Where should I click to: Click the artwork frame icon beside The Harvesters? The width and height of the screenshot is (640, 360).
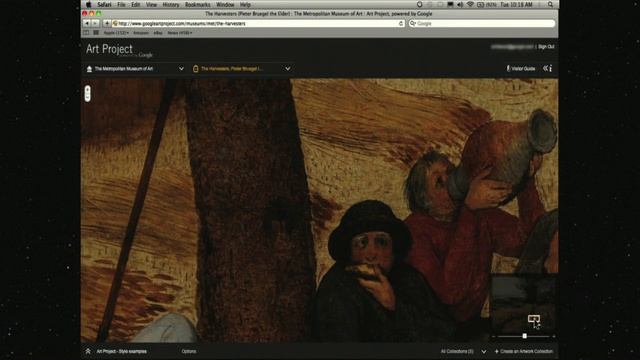(196, 69)
